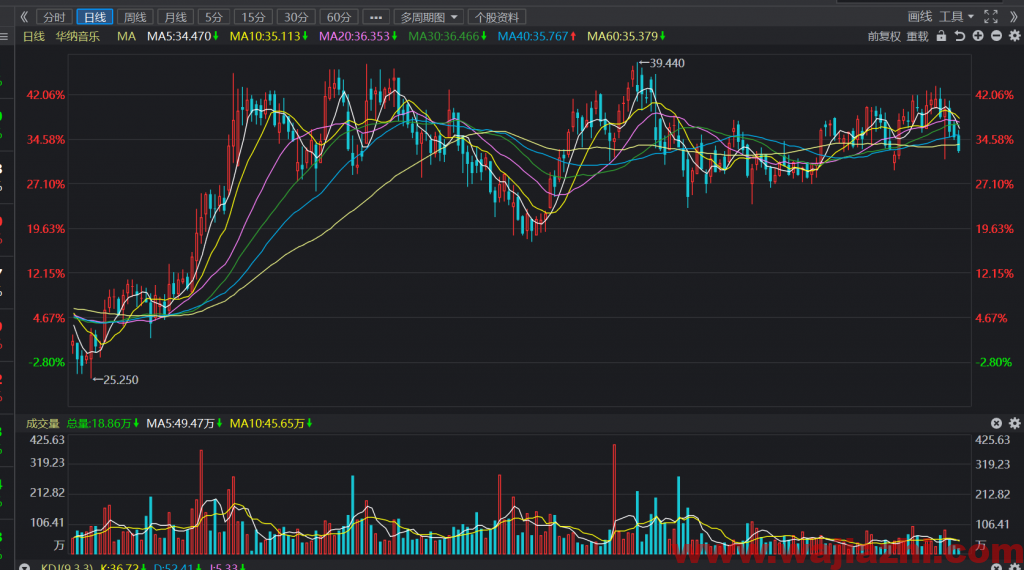
Task: Open volume panel settings gear
Action: coord(1014,424)
